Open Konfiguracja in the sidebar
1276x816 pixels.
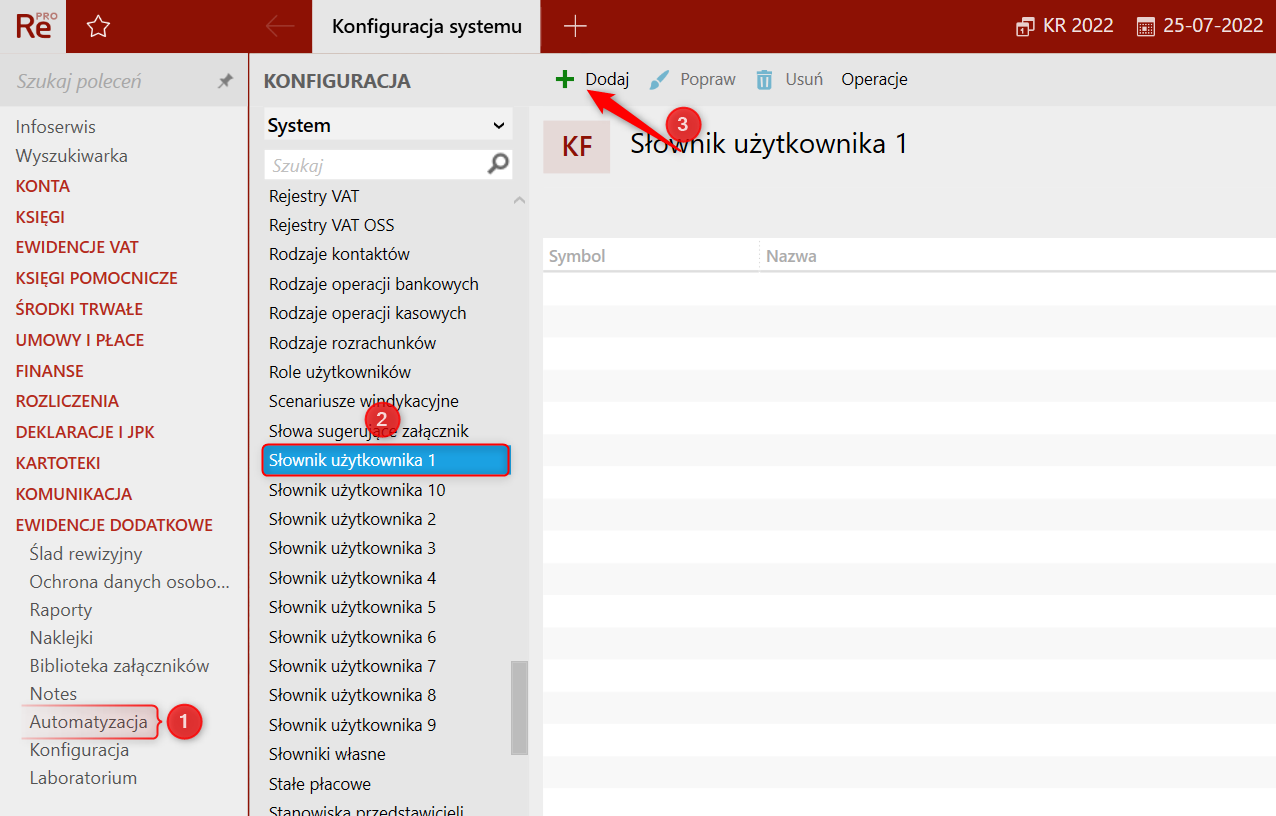79,750
